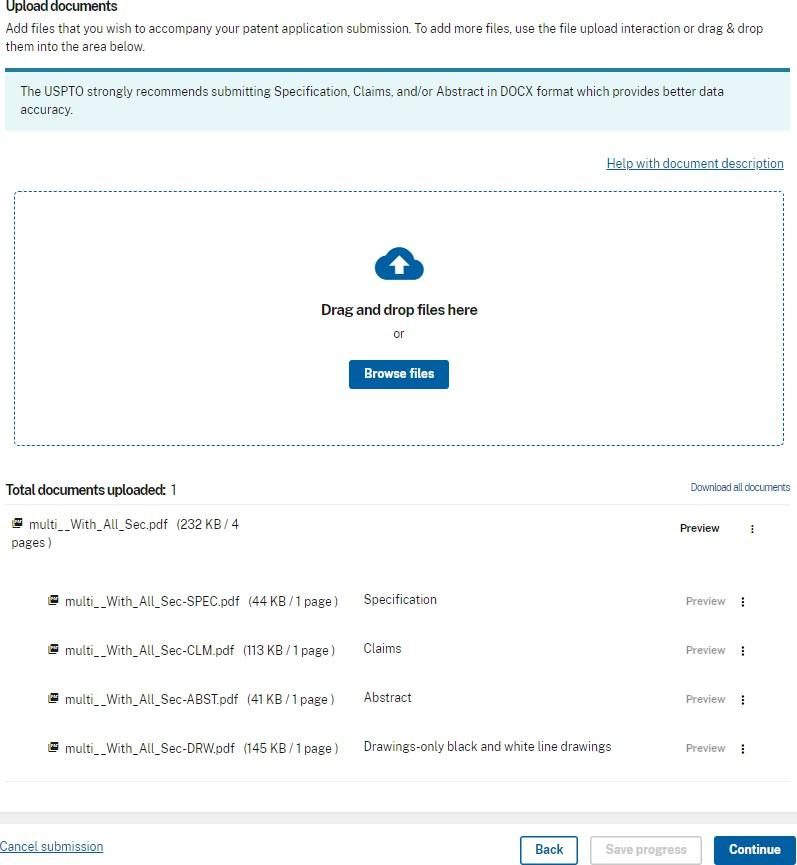
Task: Click file icon beside multi__With_All_Sec-DRW.pdf
Action: pos(53,747)
